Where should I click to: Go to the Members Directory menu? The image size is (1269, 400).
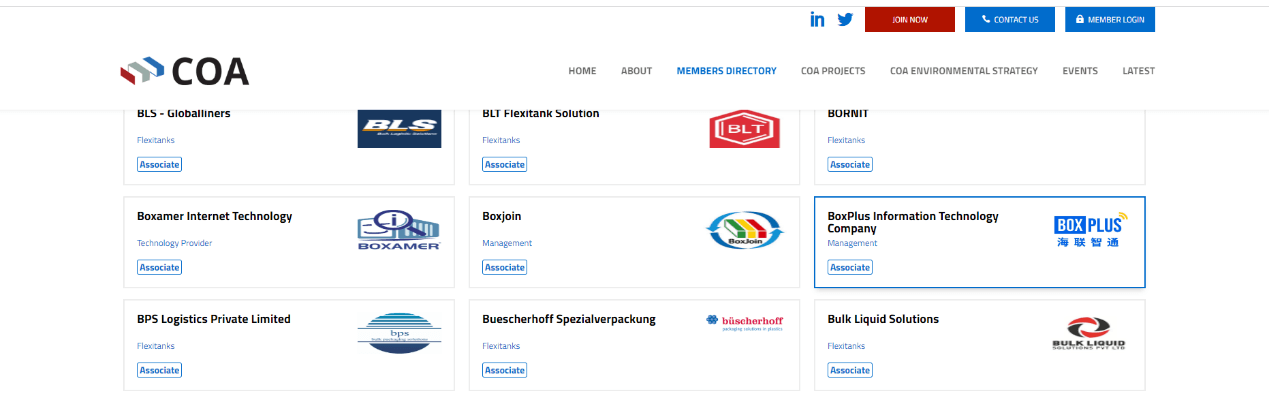pos(726,71)
